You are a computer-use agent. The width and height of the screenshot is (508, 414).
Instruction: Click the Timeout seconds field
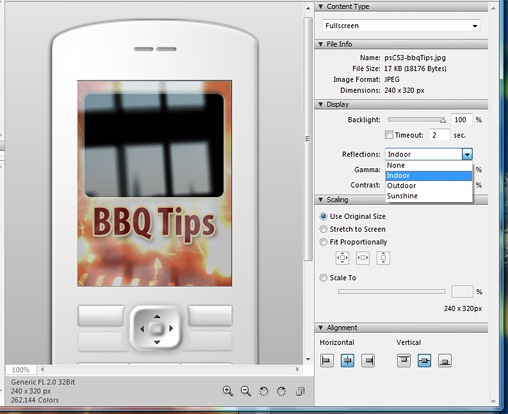pyautogui.click(x=439, y=135)
